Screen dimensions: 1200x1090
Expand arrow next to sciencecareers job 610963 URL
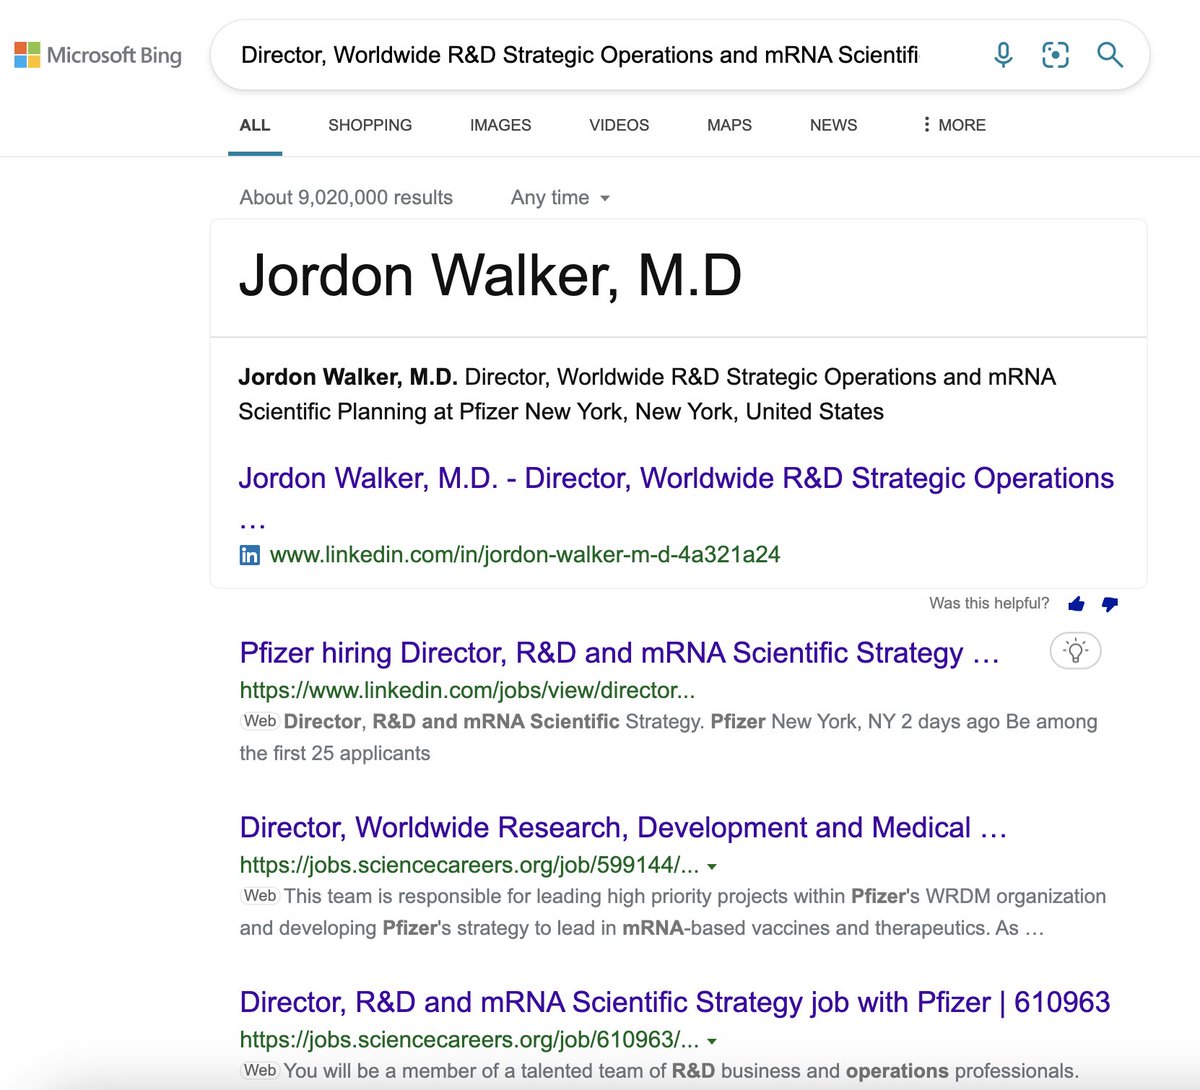coord(712,1041)
